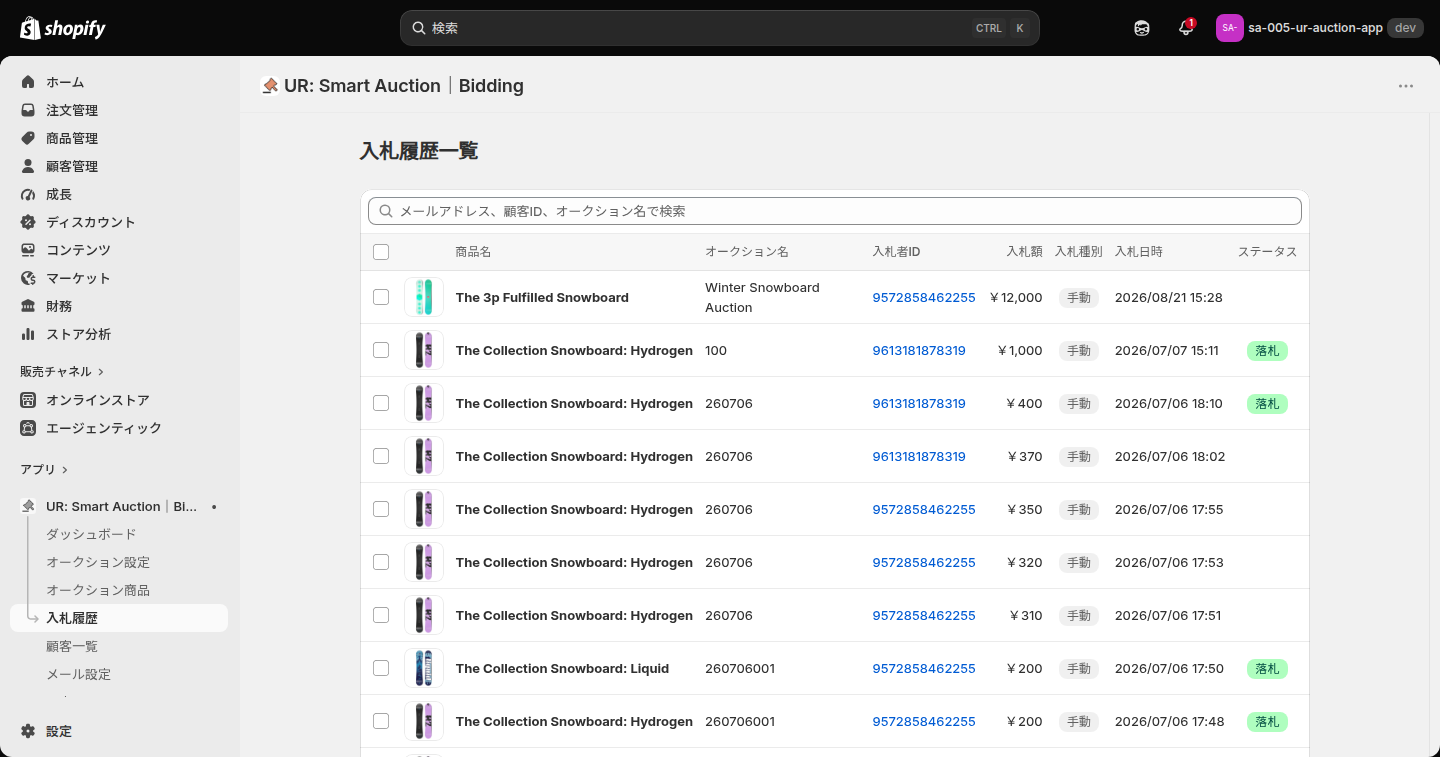Check the row with bid ￥370
The width and height of the screenshot is (1440, 757).
point(381,456)
